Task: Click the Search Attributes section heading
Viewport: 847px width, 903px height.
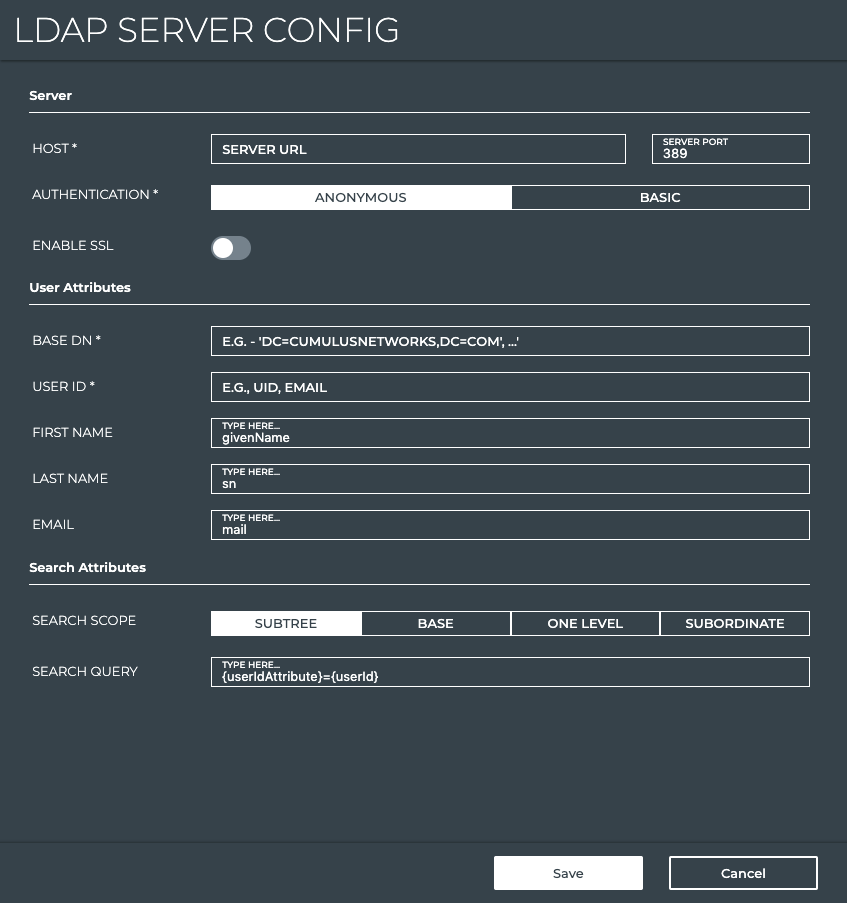Action: (88, 568)
